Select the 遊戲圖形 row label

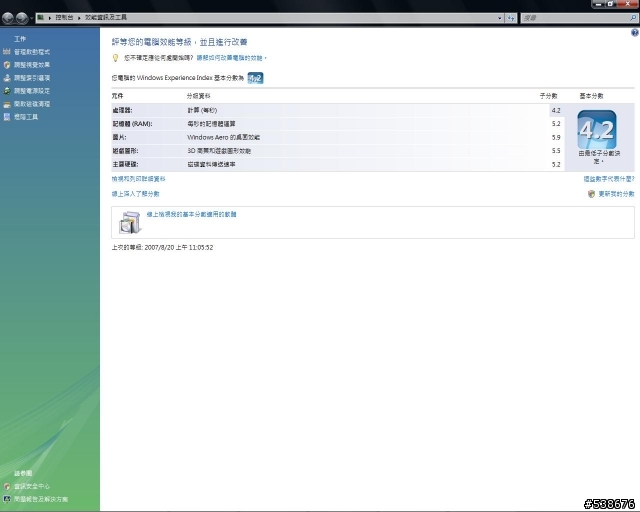tap(125, 151)
